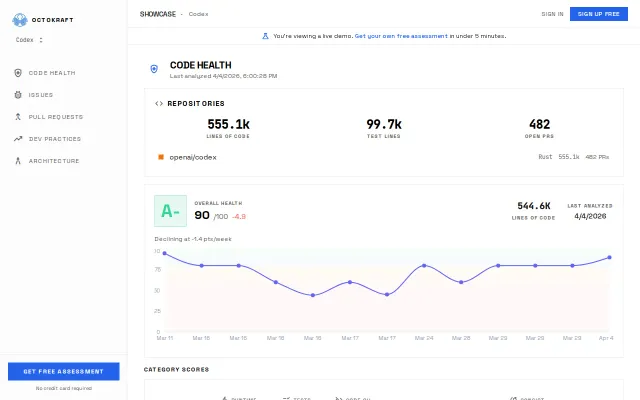Click the flask icon in demo banner
Screen dimensions: 640x400
[265, 36]
